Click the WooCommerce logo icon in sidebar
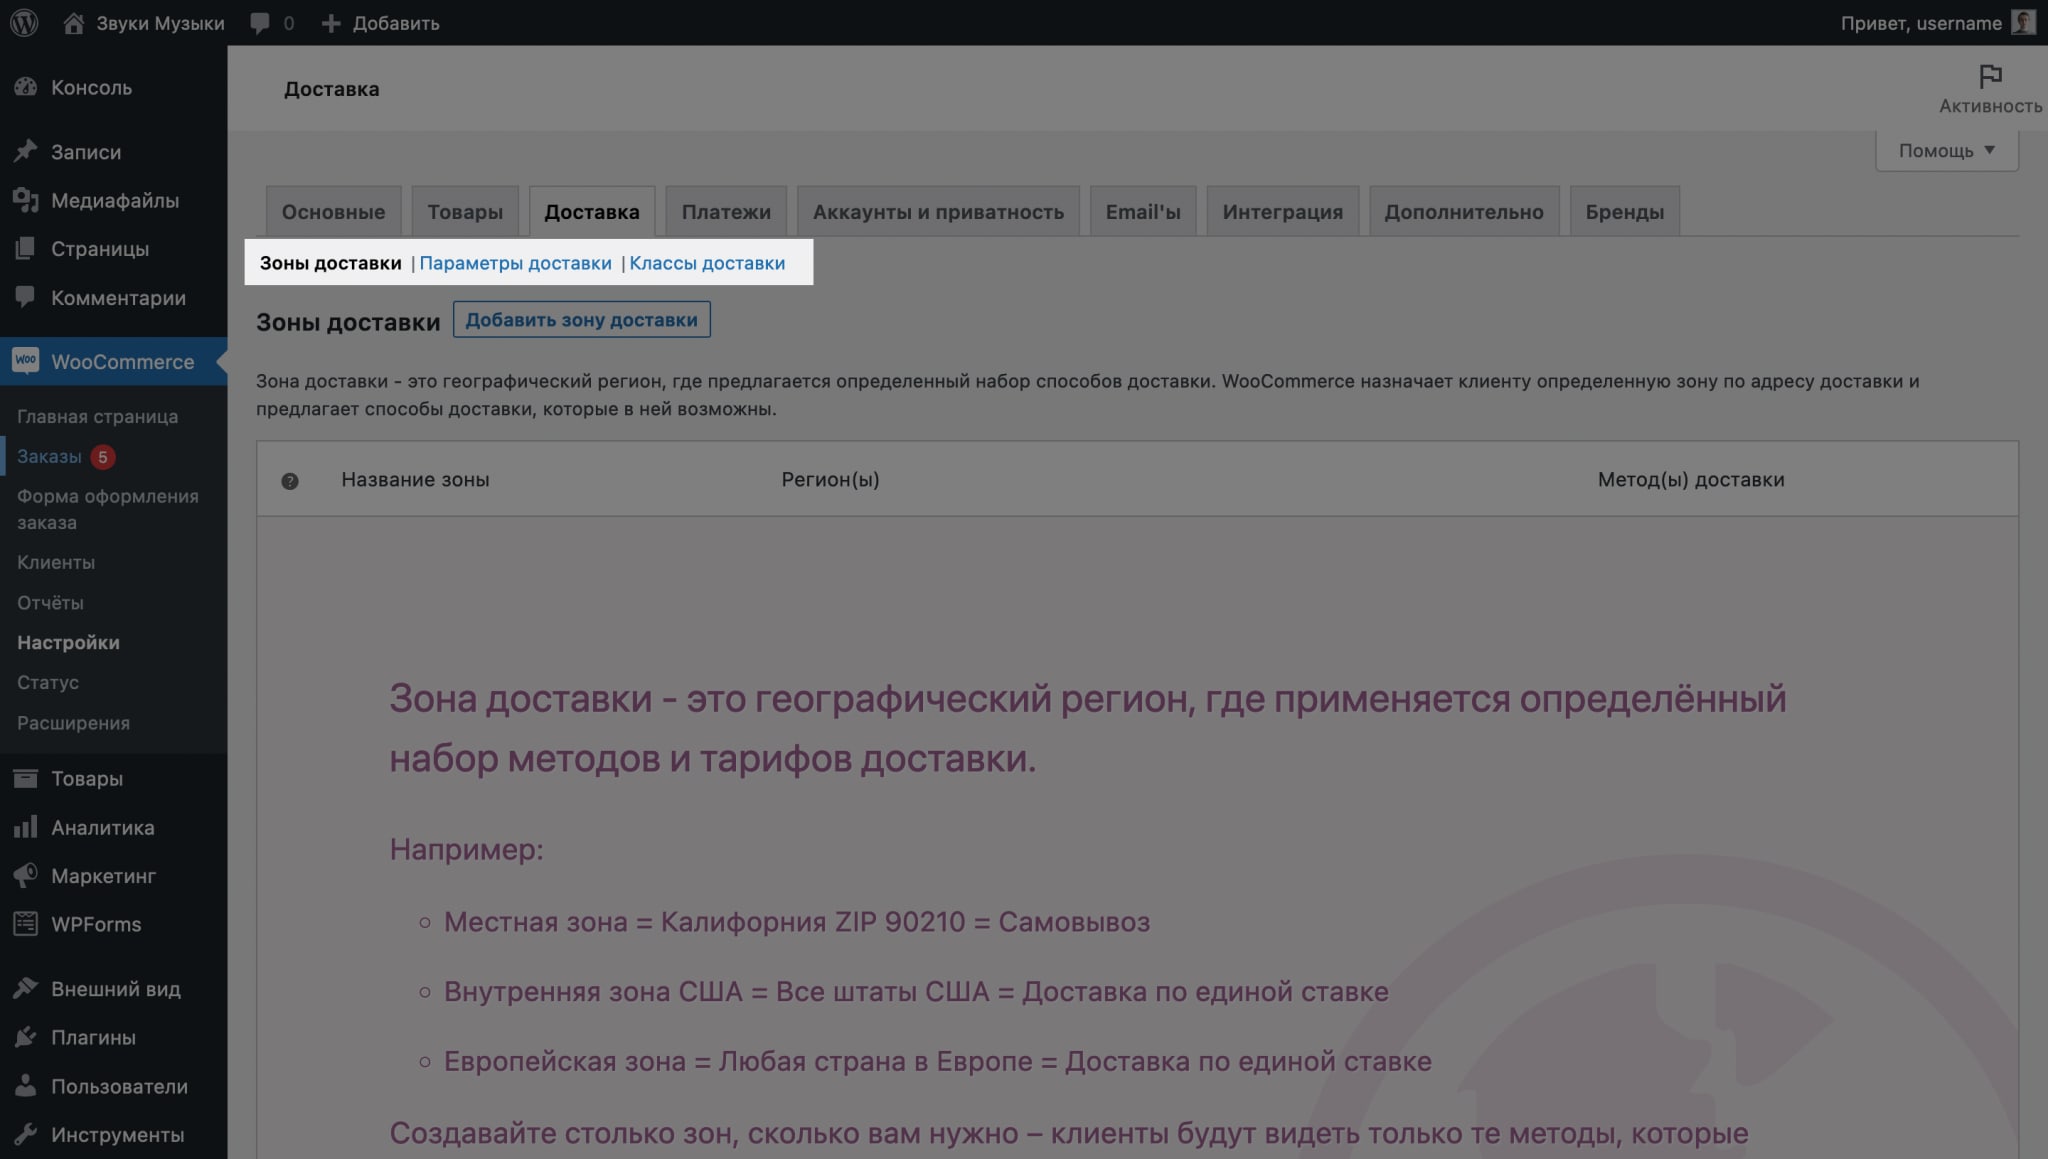This screenshot has width=2048, height=1159. [x=26, y=361]
